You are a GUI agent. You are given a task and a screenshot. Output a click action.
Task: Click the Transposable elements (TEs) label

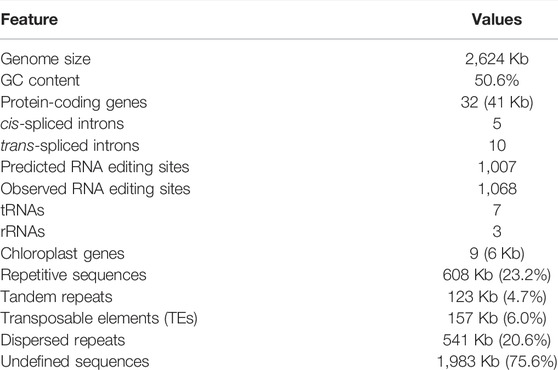[x=99, y=318]
